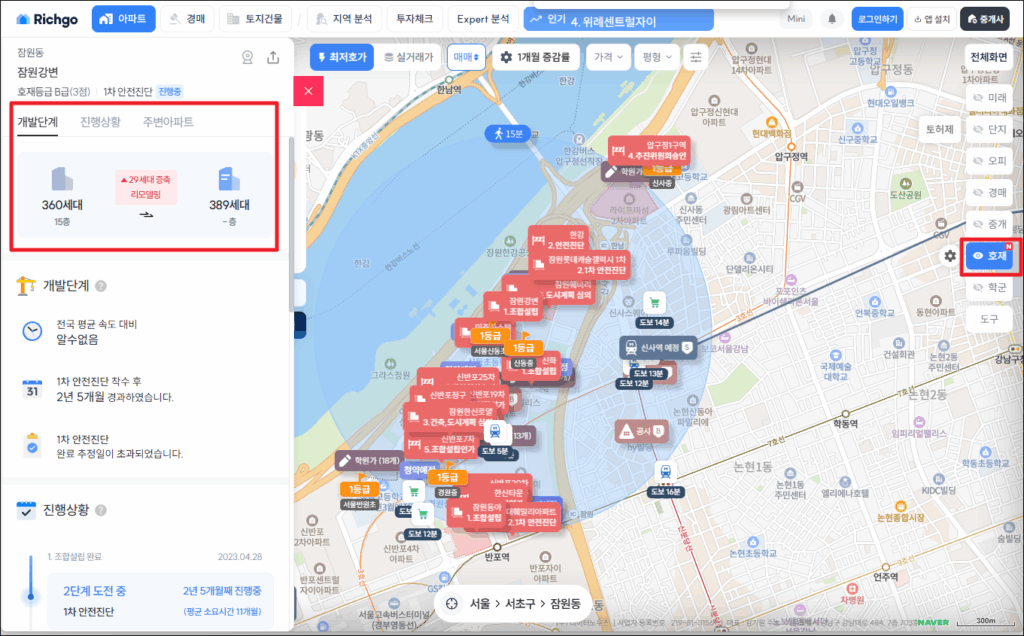Screen dimensions: 1024x636
Task: Open the notification bell
Action: [831, 19]
